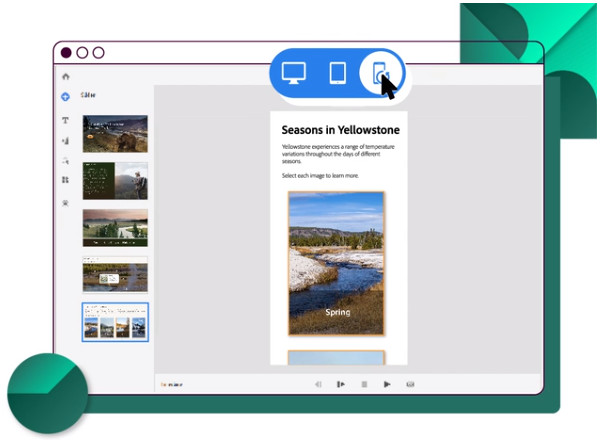Open the interactions icon with cursor pointer
Screen dimensions: 601x440
point(66,161)
